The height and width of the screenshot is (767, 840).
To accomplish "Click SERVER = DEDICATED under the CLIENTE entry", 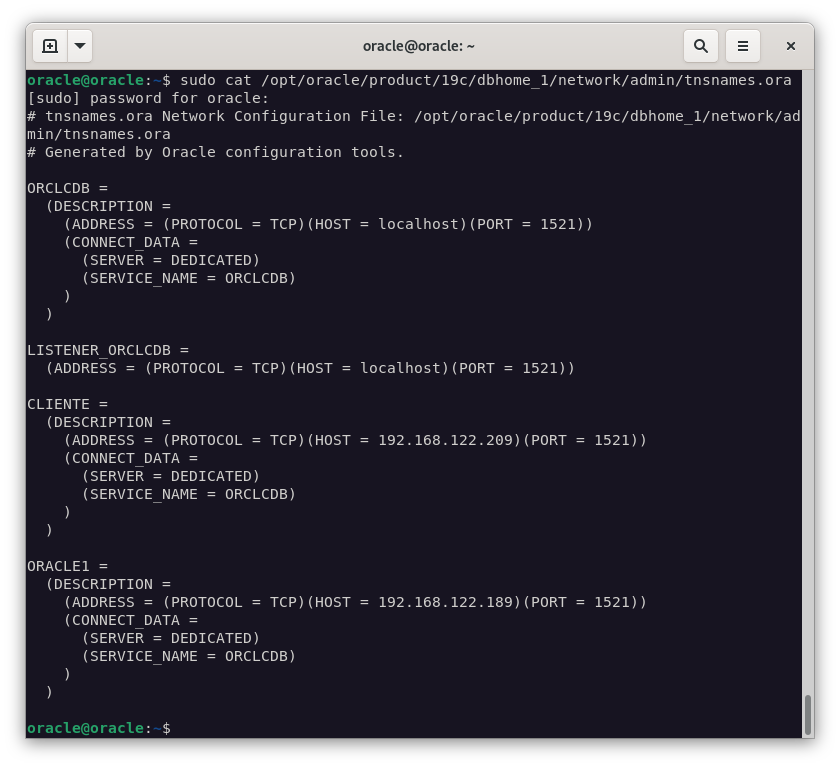I will coord(171,476).
